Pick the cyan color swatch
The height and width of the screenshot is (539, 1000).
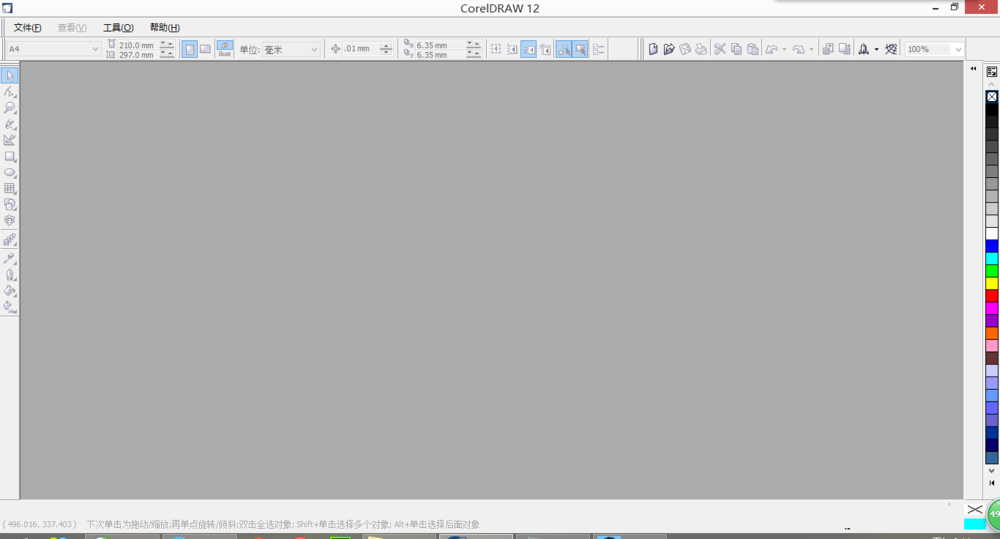click(992, 258)
